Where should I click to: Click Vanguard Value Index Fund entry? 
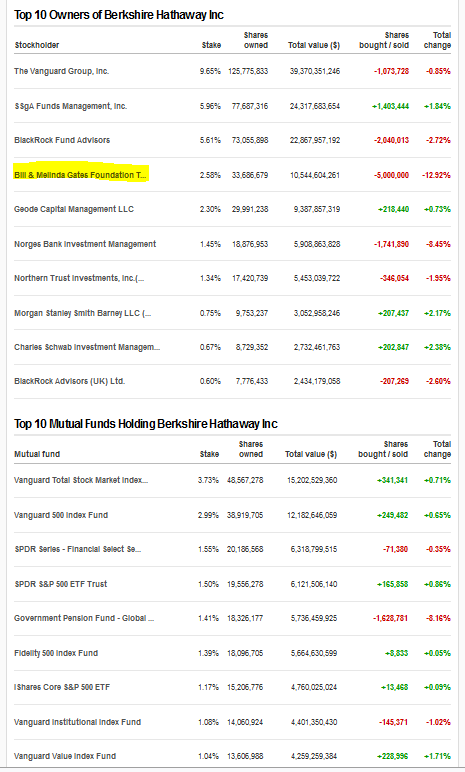(65, 756)
